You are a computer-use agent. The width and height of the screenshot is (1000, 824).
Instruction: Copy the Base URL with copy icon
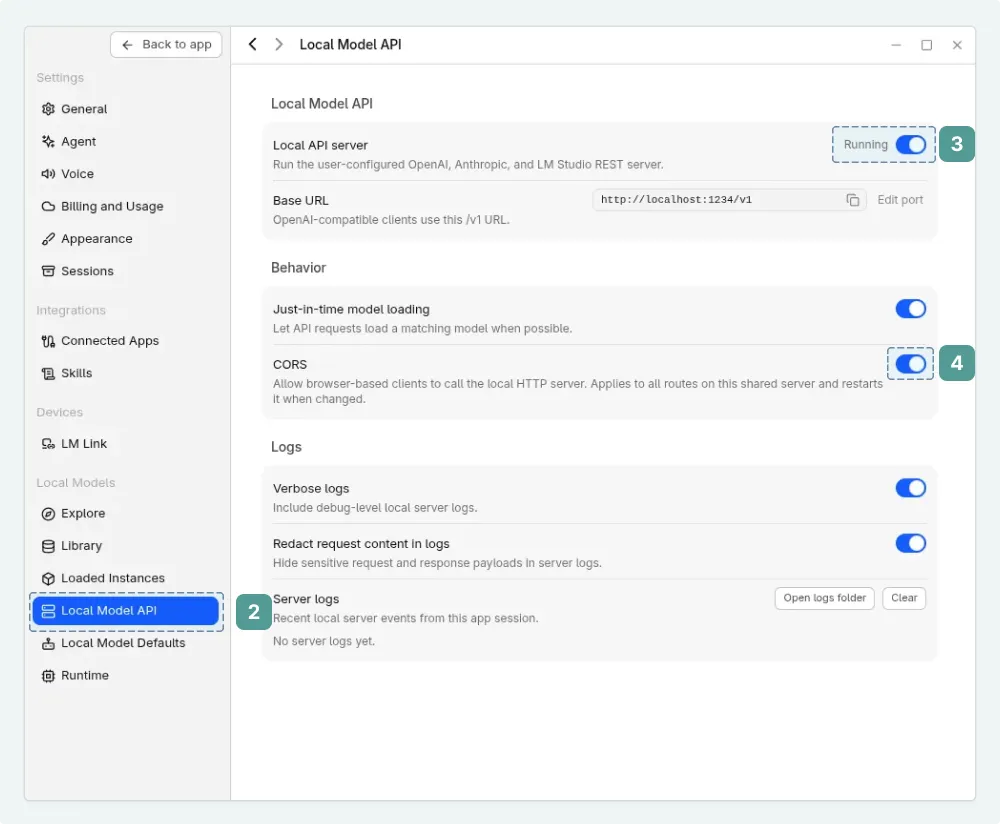coord(853,200)
